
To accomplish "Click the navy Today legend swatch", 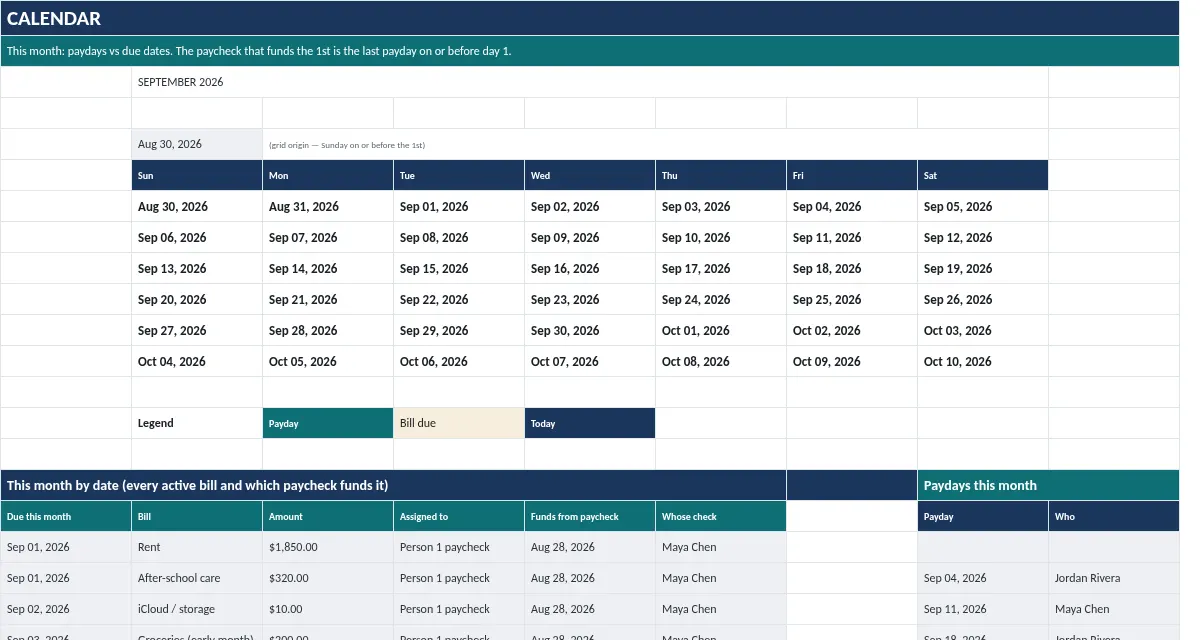I will coord(590,423).
